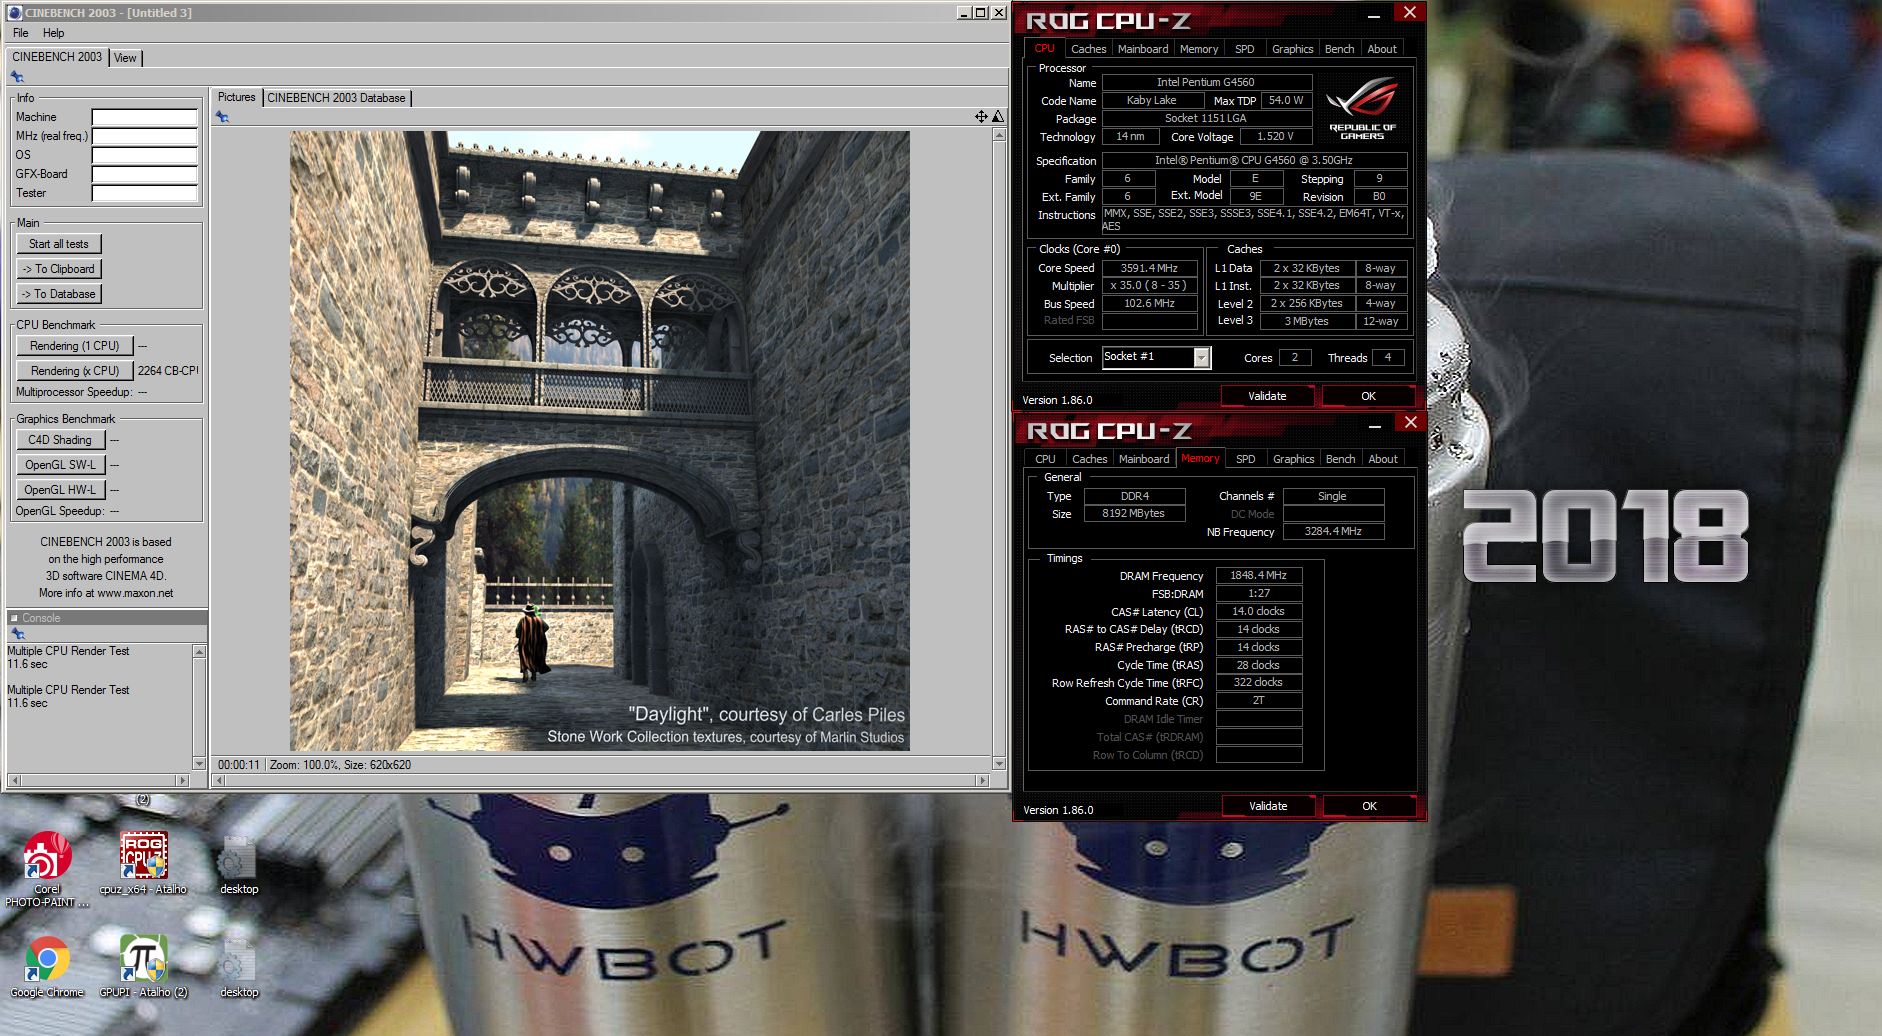Click the console horizontal scrollbar
Image resolution: width=1882 pixels, height=1036 pixels.
98,780
